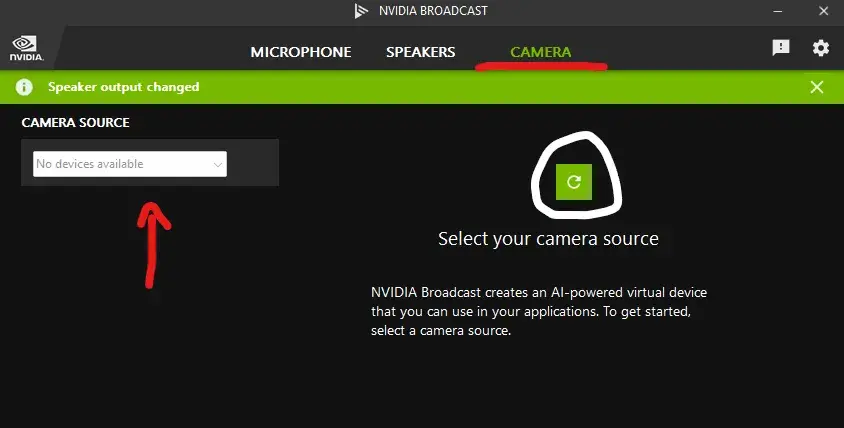
Task: Click the NVIDIA Broadcast title bar icon
Action: coord(362,12)
